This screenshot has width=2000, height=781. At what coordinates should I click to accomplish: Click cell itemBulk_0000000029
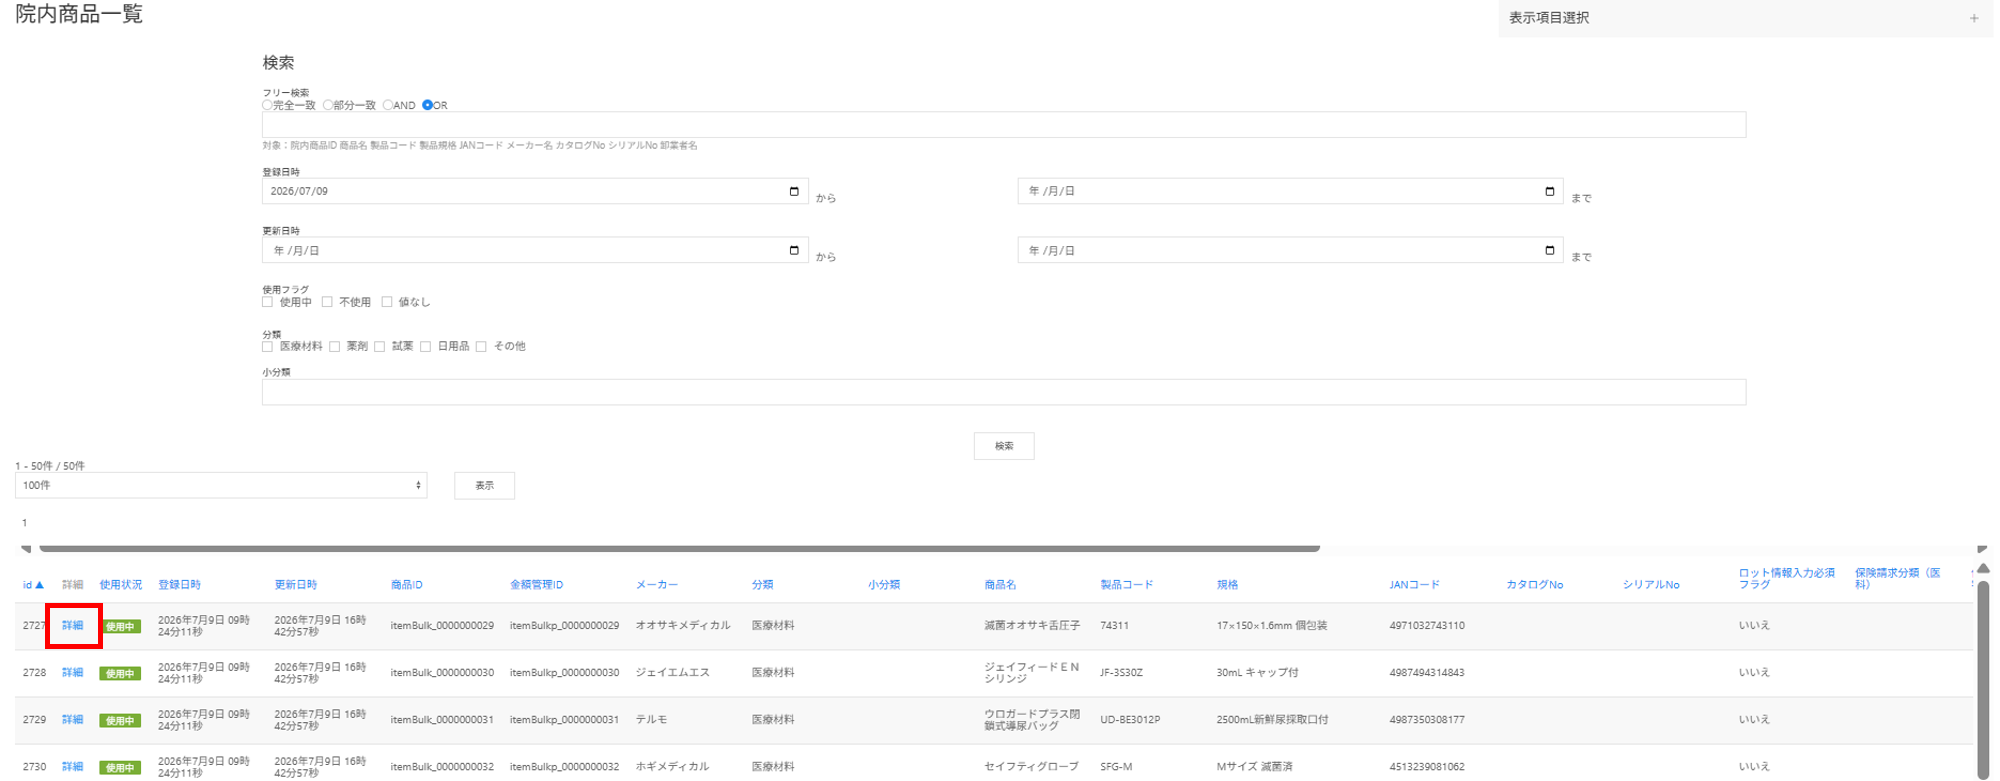(442, 626)
